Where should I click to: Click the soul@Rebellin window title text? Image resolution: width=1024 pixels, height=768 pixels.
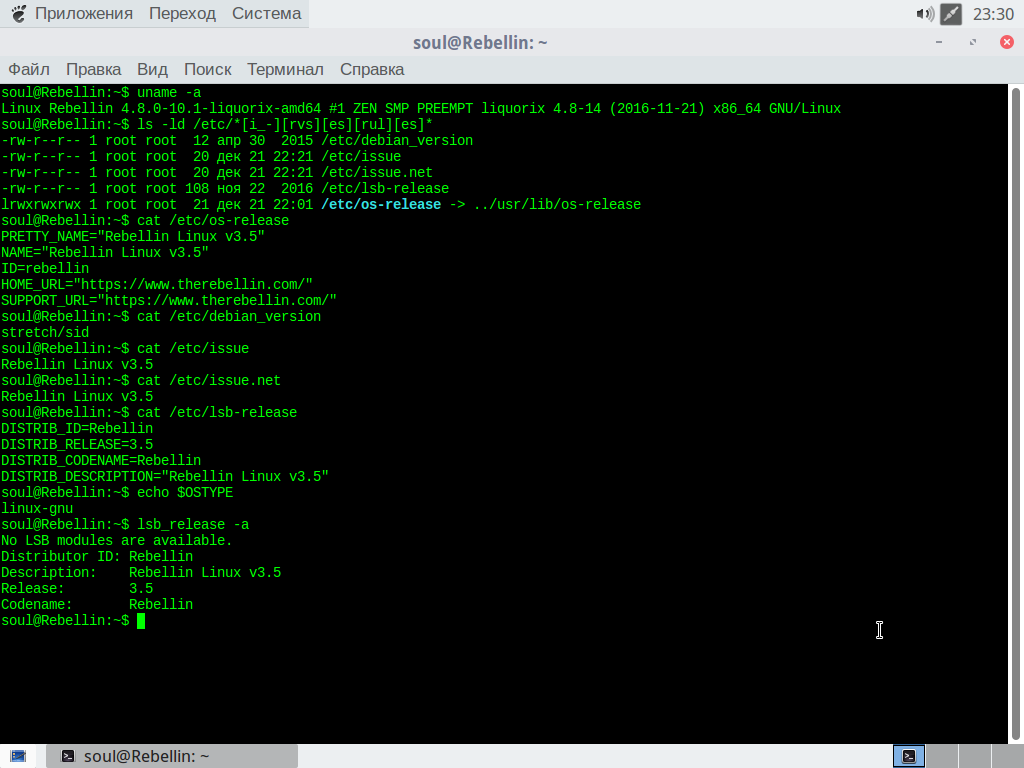point(480,42)
